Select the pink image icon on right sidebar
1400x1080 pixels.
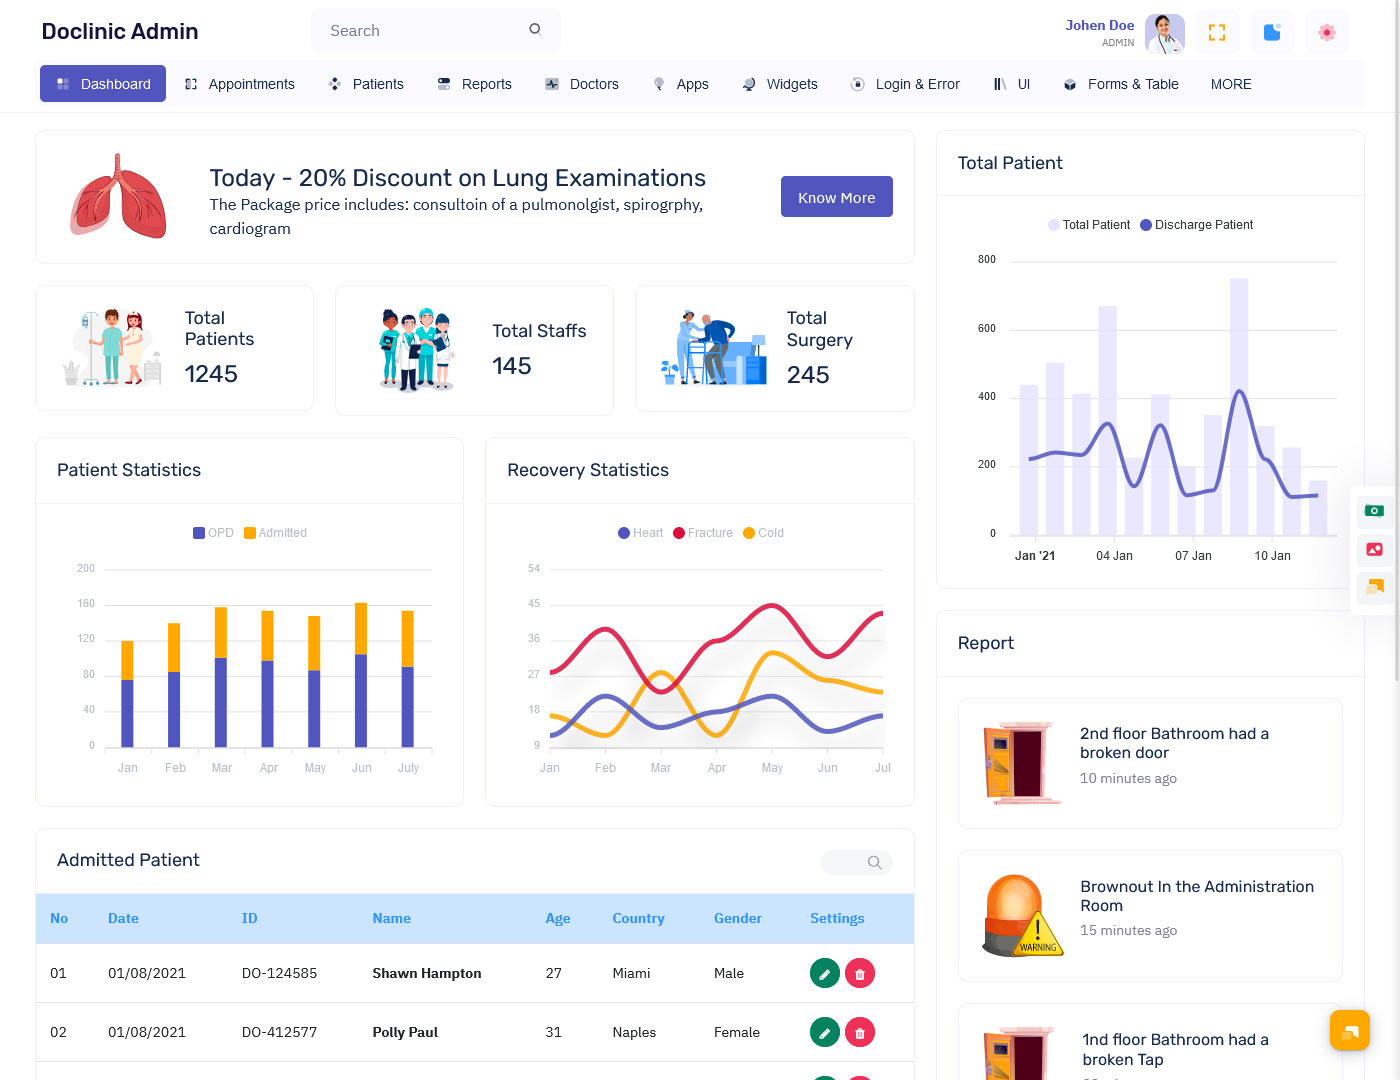click(1374, 550)
